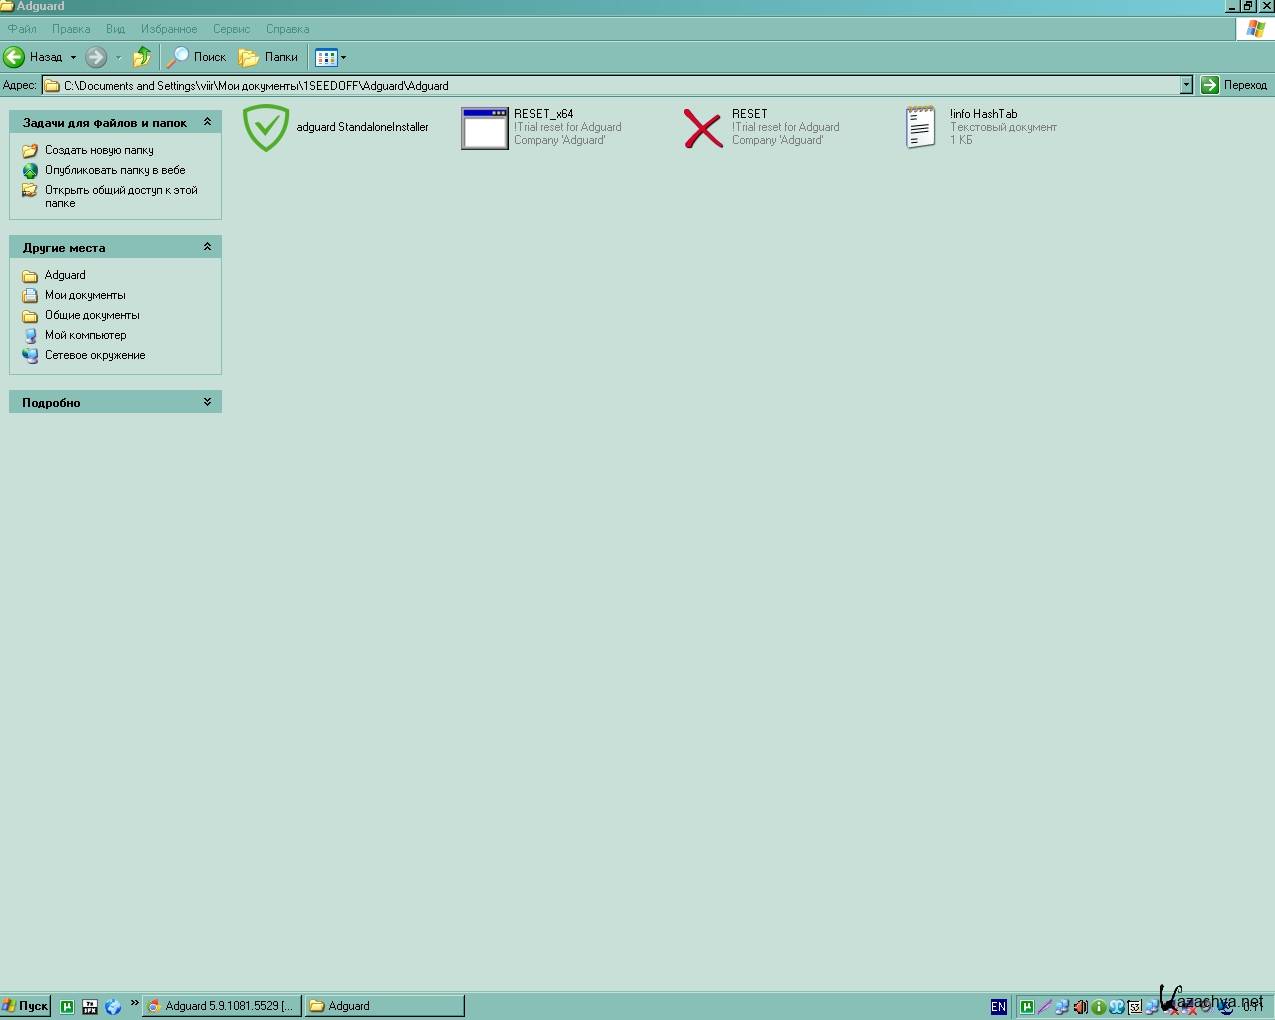Open the Пуск start button
The image size is (1275, 1020).
click(x=26, y=1006)
